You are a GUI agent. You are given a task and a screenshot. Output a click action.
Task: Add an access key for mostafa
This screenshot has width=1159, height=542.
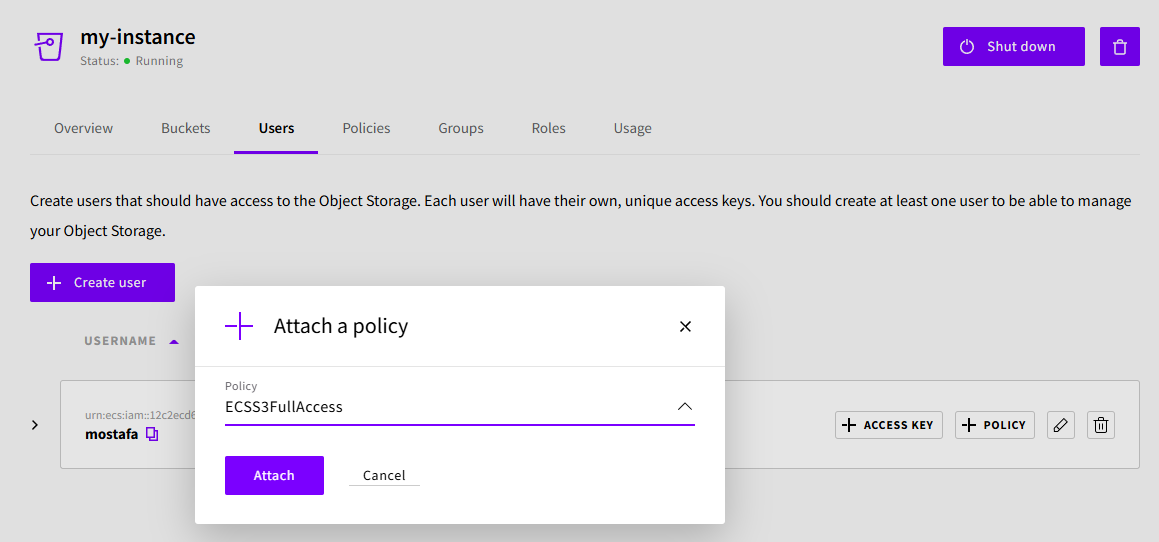(x=889, y=425)
